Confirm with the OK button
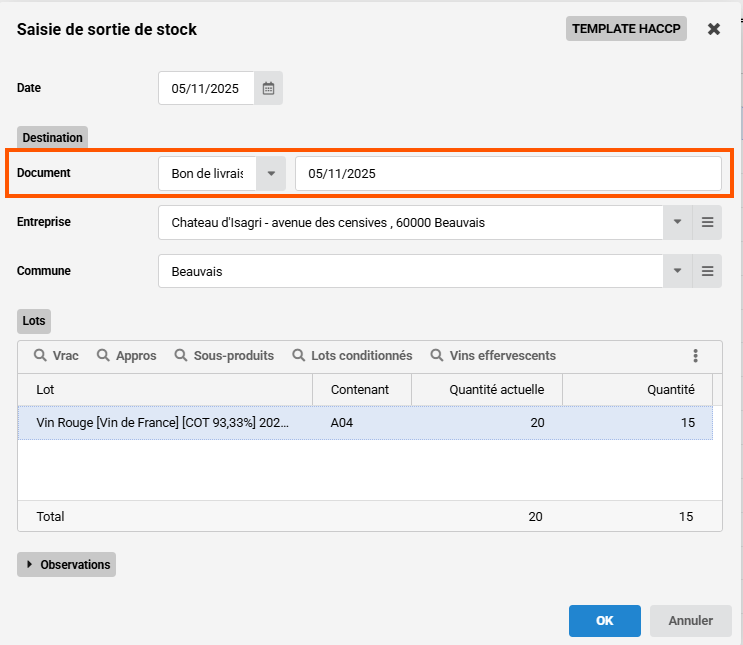 click(x=605, y=620)
